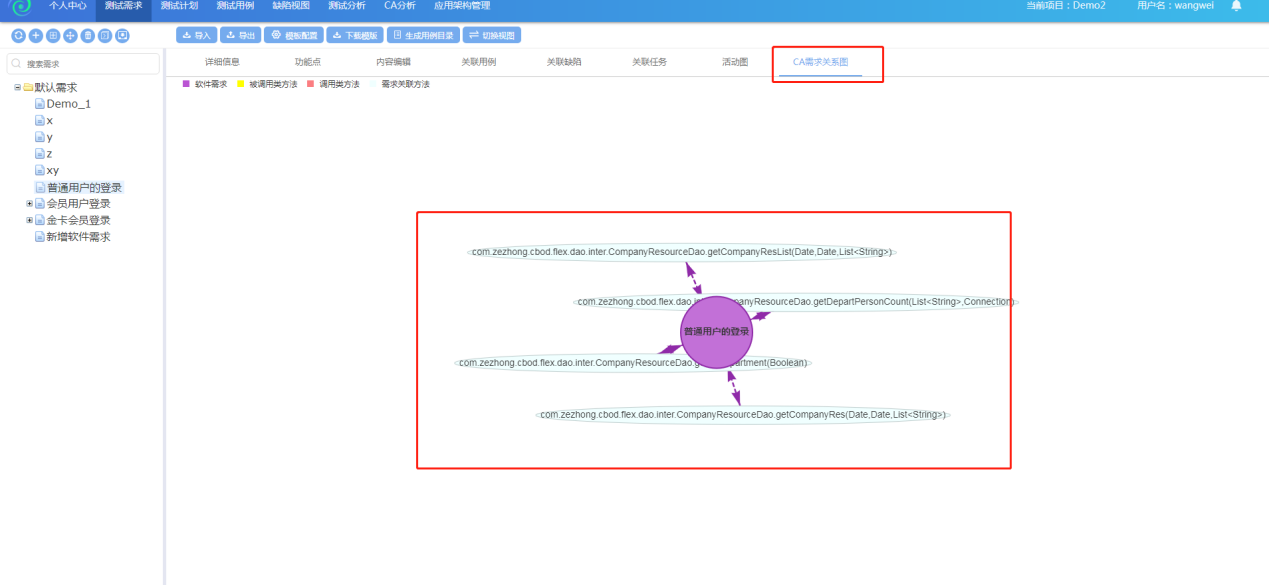Viewport: 1269px width, 585px height.
Task: Switch to the 活动图 tab
Action: point(735,62)
